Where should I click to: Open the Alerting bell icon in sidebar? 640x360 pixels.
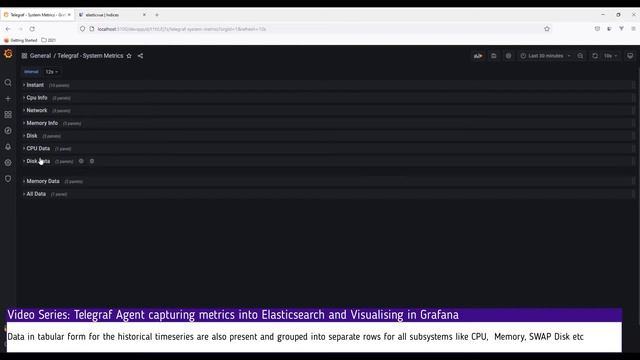click(8, 147)
